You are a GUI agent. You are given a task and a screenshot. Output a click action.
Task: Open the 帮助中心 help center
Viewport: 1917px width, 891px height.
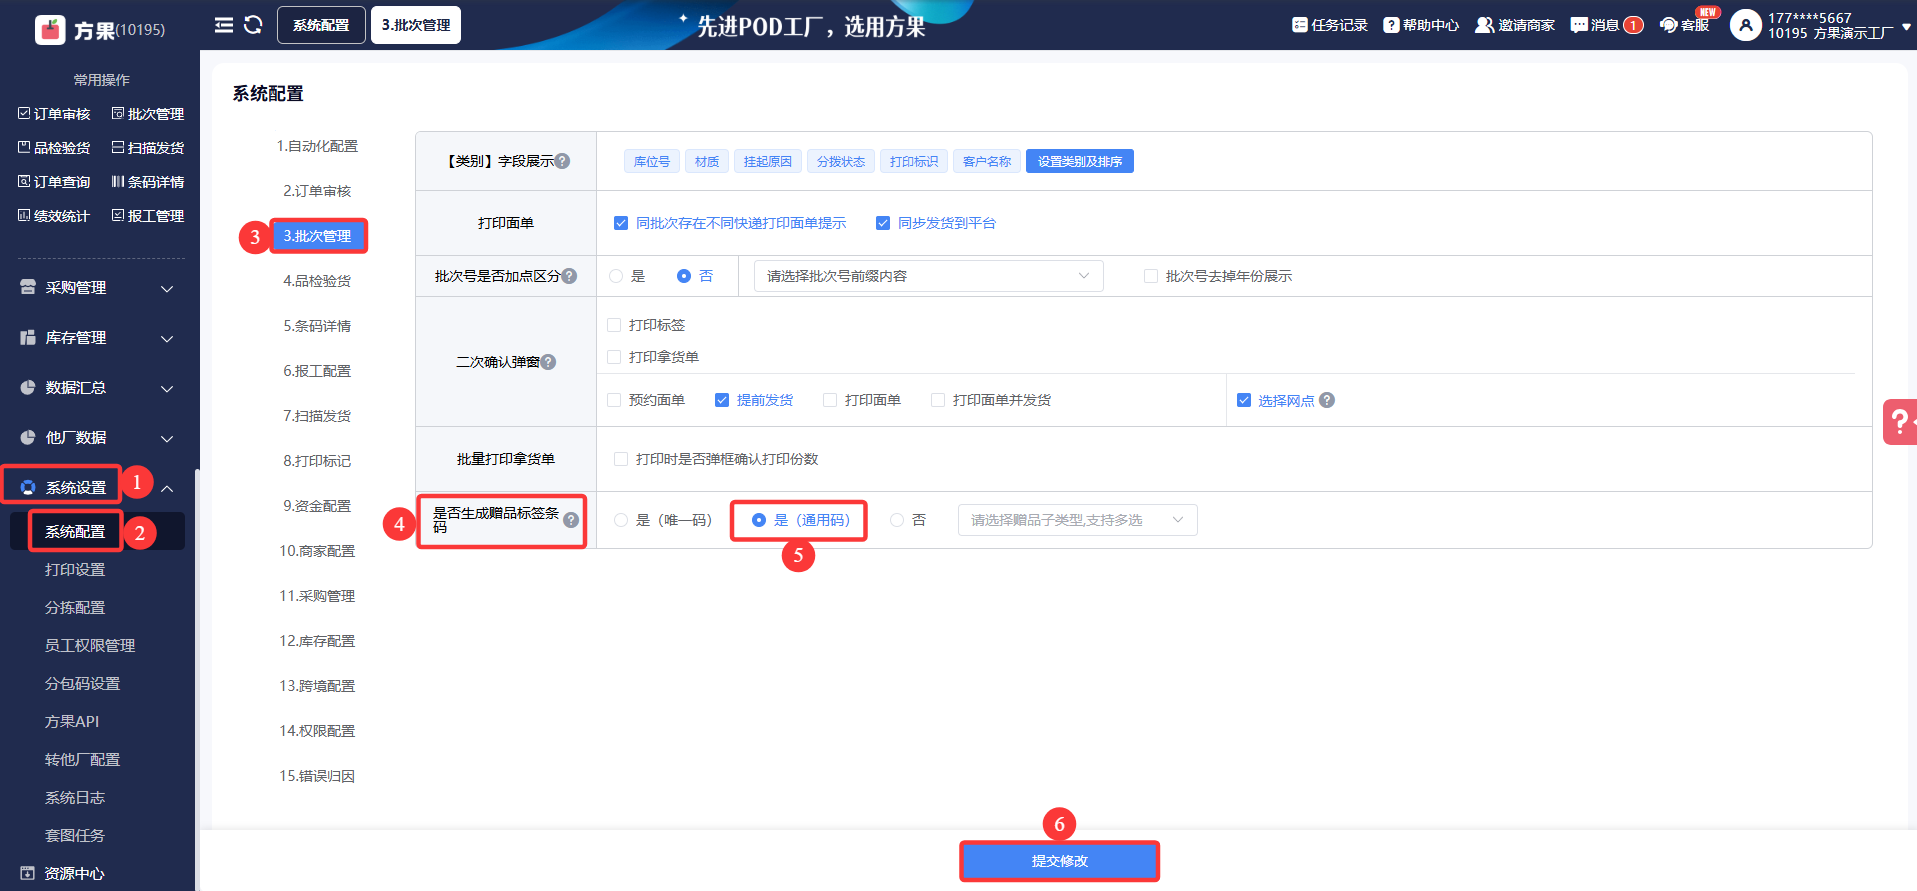1421,25
